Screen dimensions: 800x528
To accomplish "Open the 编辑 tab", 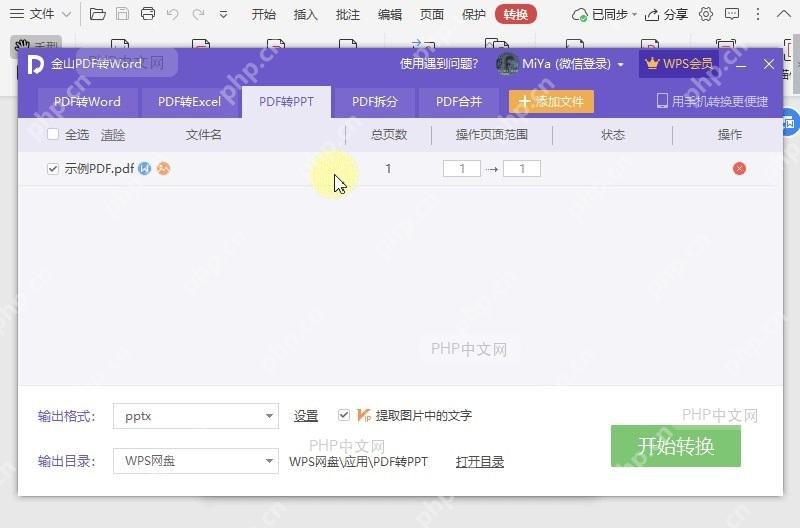I will [x=390, y=14].
